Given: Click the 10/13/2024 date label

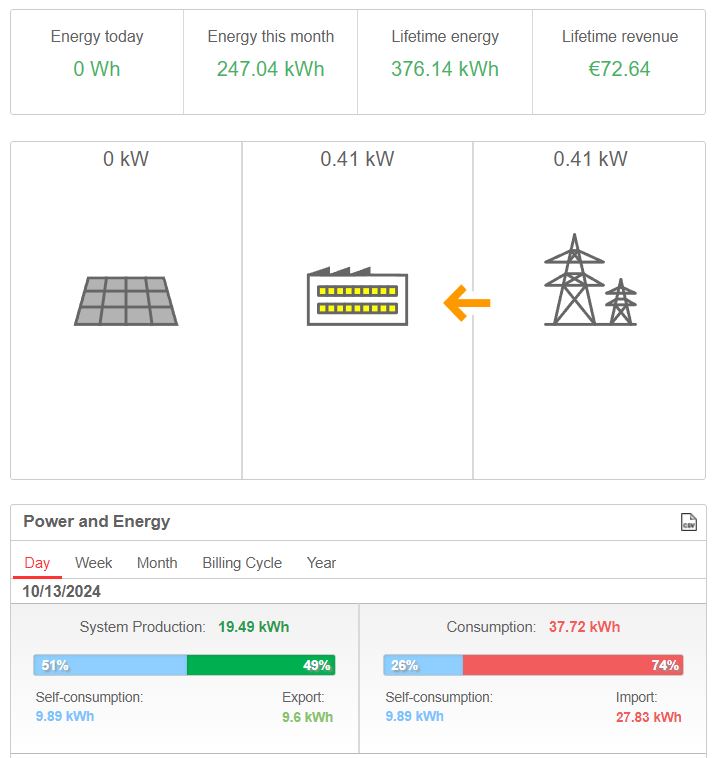Looking at the screenshot, I should click(61, 591).
